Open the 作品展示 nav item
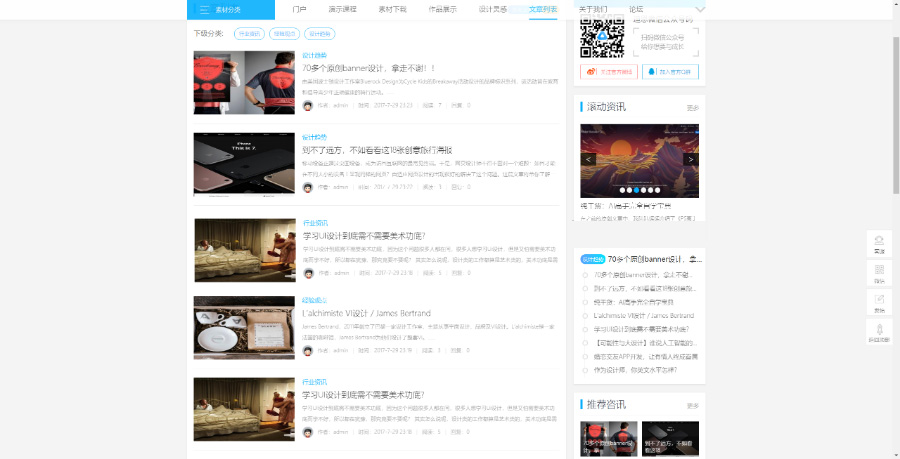The width and height of the screenshot is (900, 459). [x=443, y=9]
